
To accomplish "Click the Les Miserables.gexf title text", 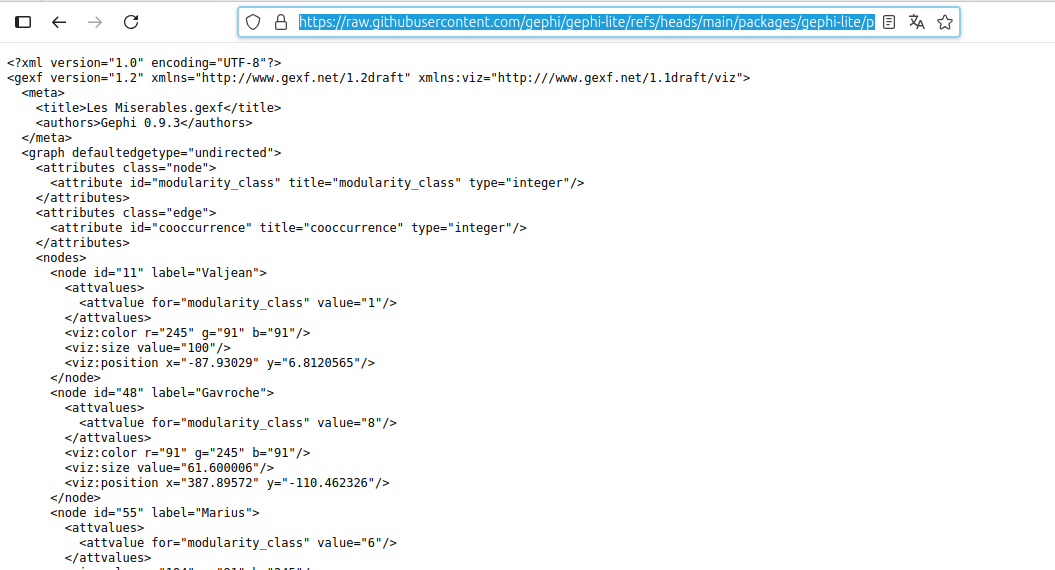I will click(x=158, y=108).
